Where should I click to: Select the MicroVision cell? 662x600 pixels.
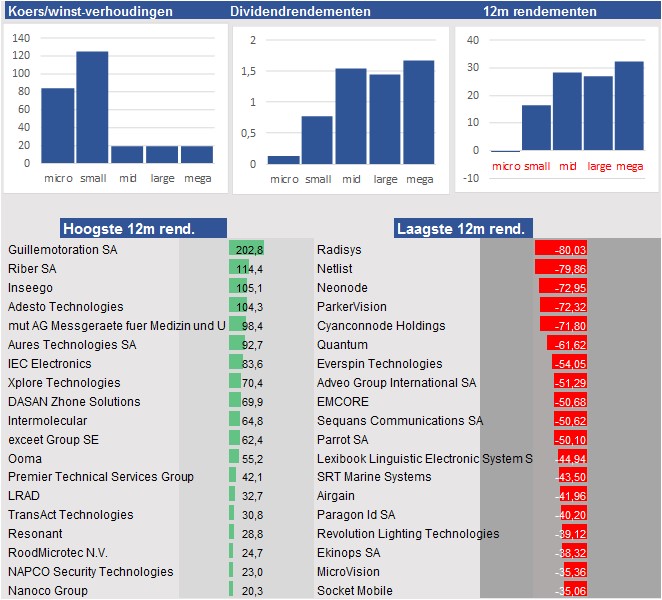pyautogui.click(x=348, y=572)
